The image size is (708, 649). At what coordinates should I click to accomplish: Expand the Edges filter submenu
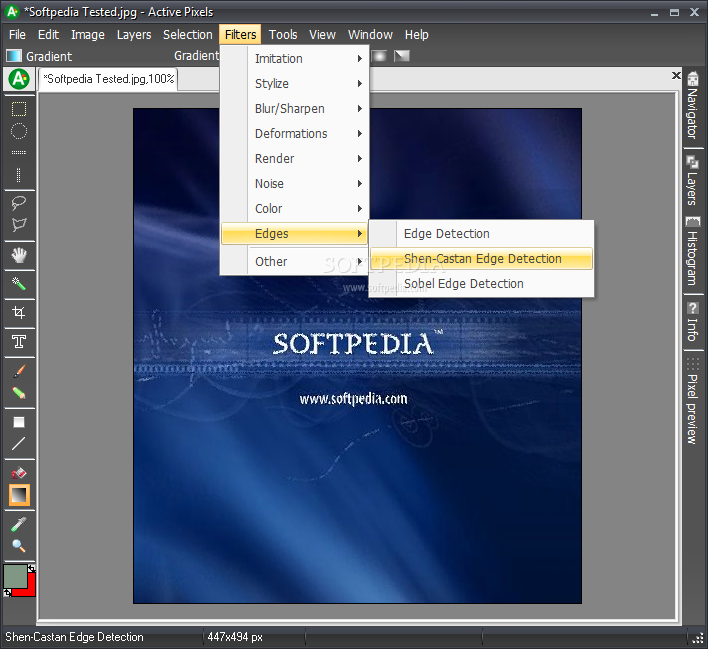pyautogui.click(x=294, y=233)
